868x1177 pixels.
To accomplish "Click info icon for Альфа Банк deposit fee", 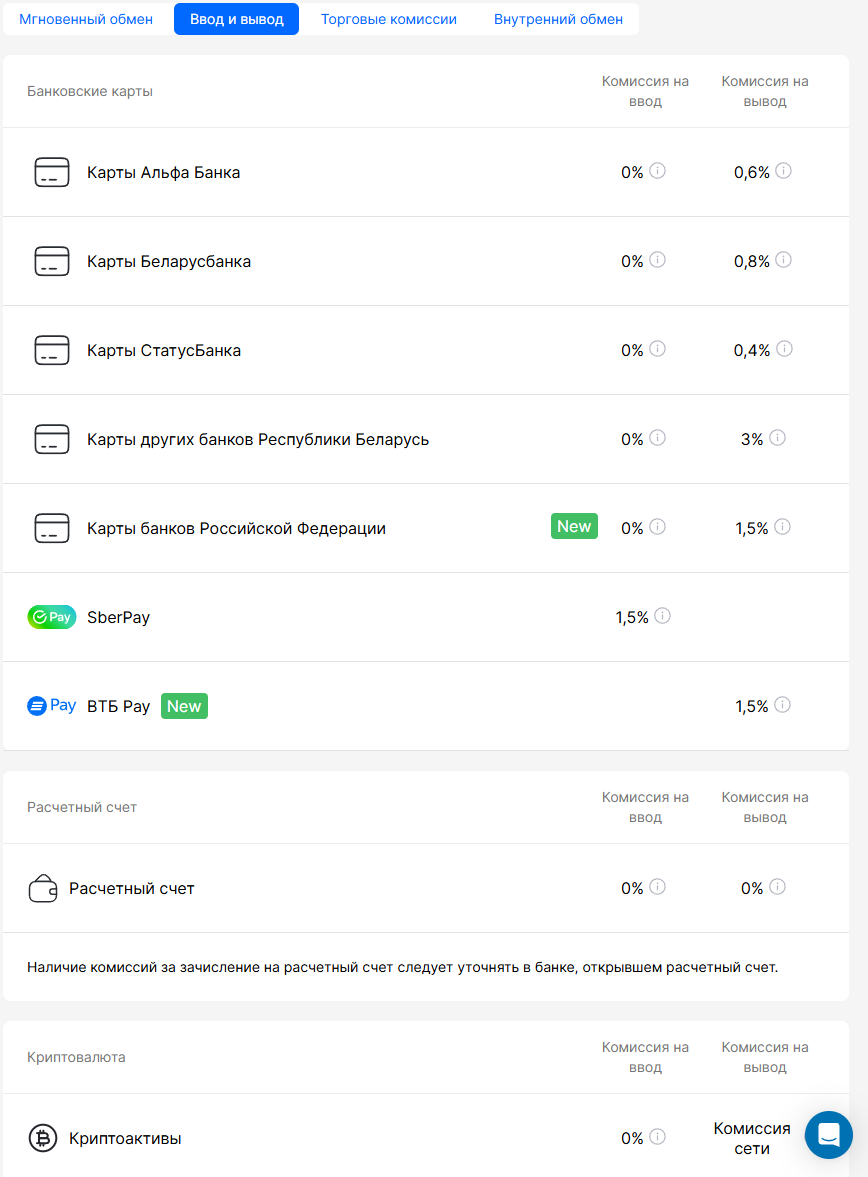I will [657, 171].
